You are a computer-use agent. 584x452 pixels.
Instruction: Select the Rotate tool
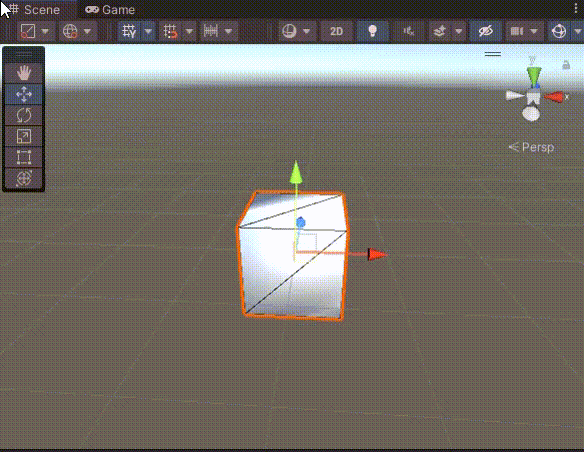point(24,115)
